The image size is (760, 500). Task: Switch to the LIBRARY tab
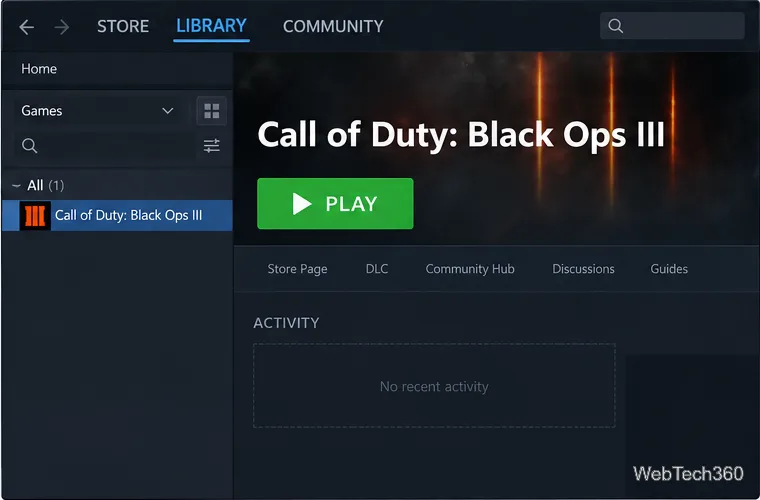pyautogui.click(x=211, y=26)
